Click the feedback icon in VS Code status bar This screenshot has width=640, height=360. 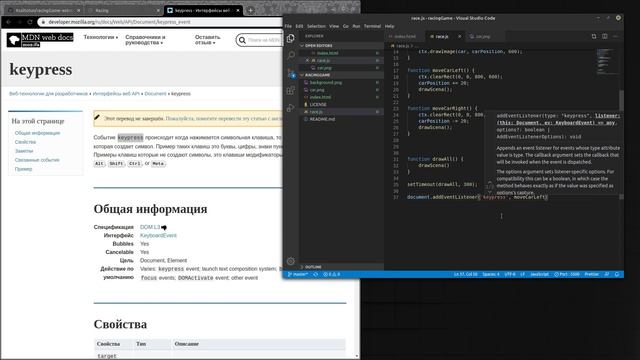(x=607, y=274)
